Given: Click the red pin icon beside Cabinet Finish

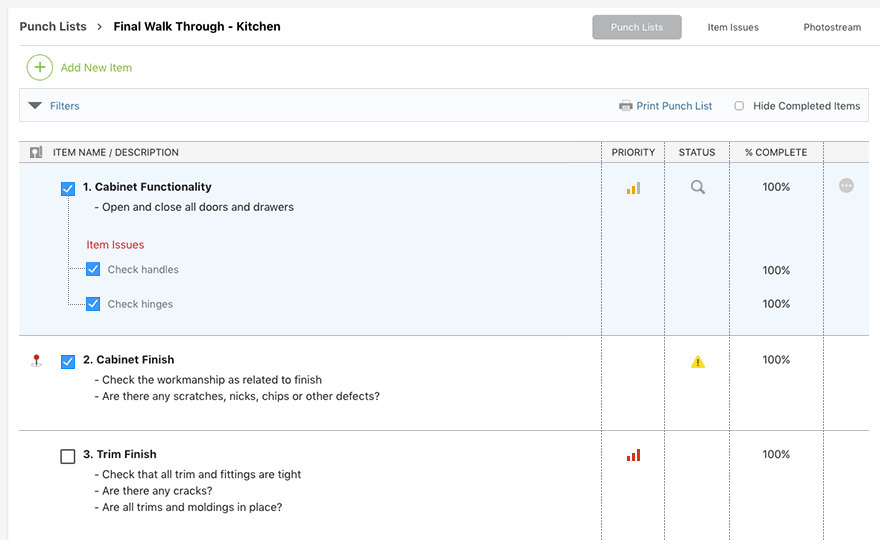Looking at the screenshot, I should (x=37, y=360).
